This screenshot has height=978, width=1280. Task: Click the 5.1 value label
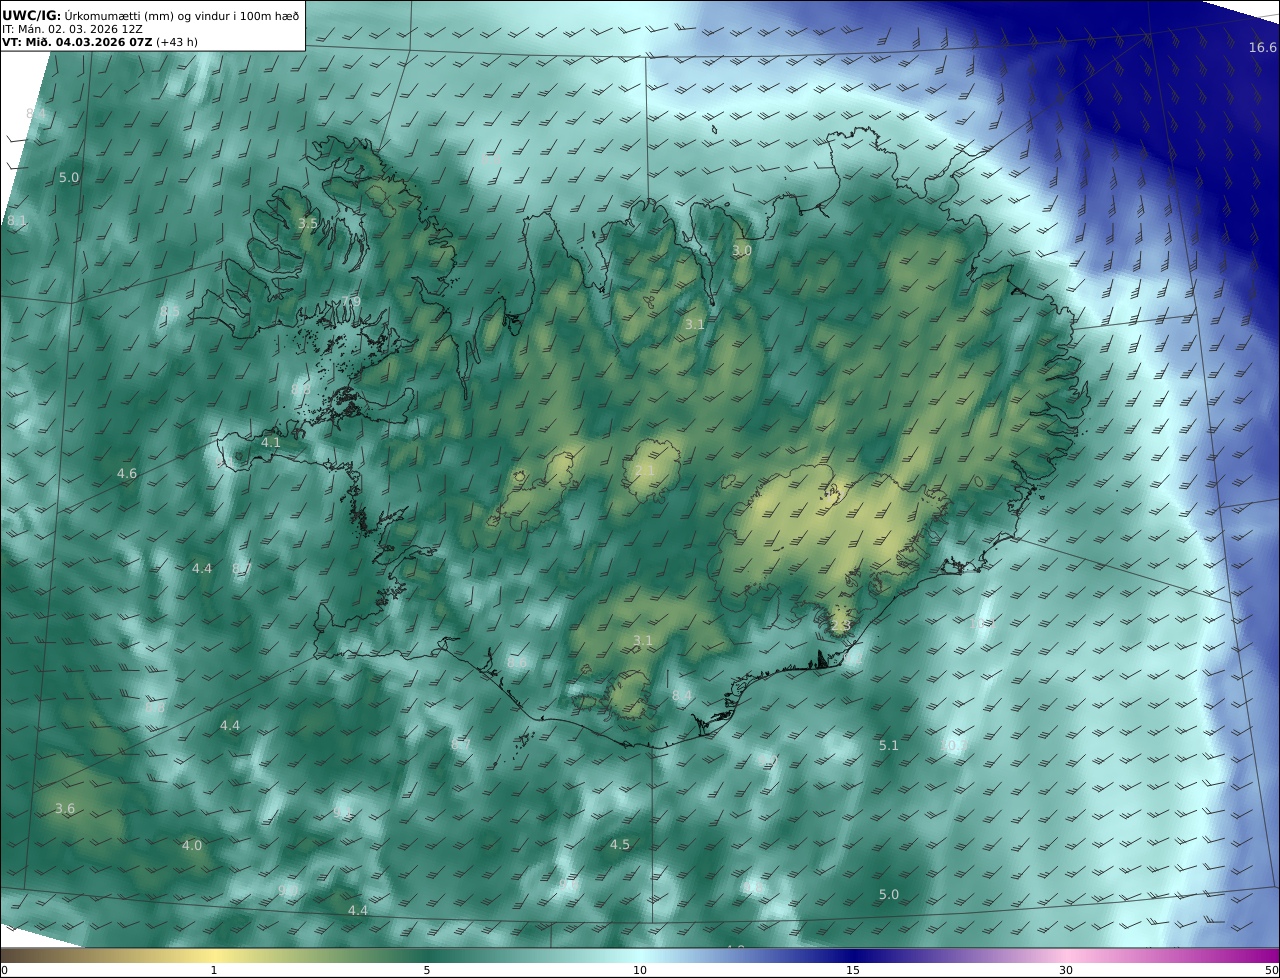(x=889, y=745)
